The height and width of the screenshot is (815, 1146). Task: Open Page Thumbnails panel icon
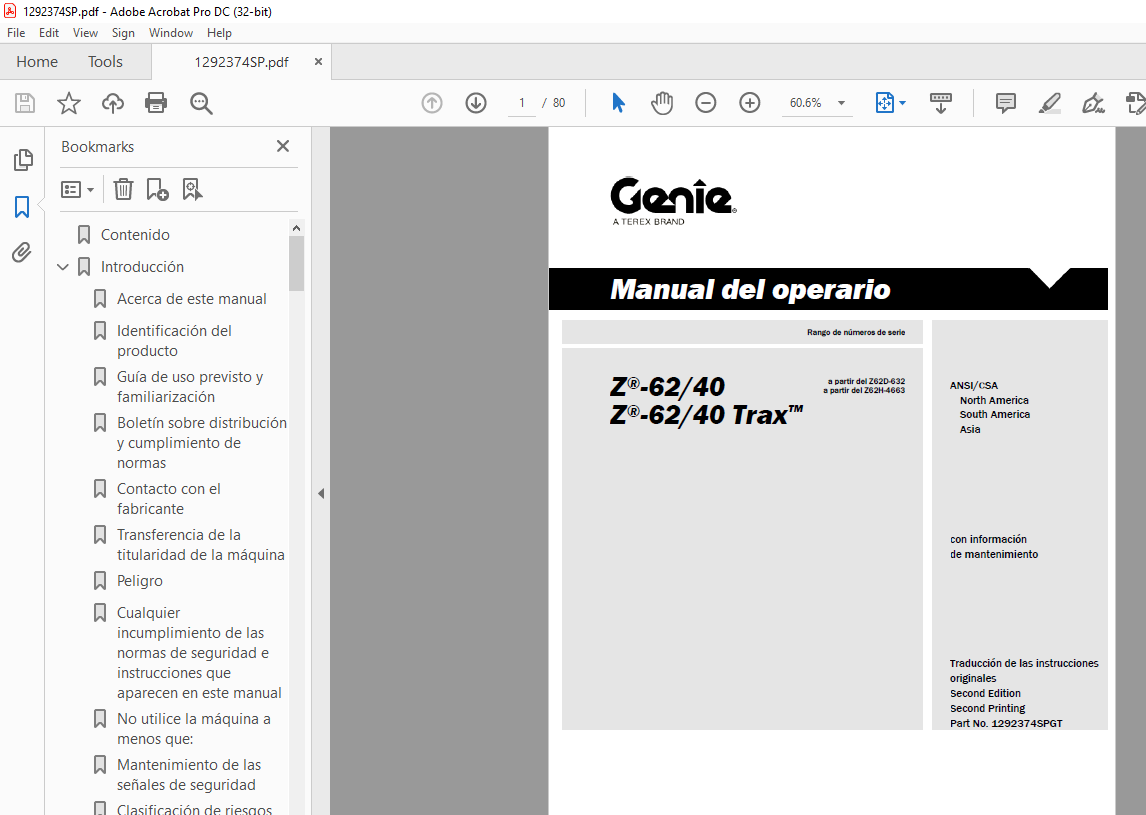pos(23,159)
